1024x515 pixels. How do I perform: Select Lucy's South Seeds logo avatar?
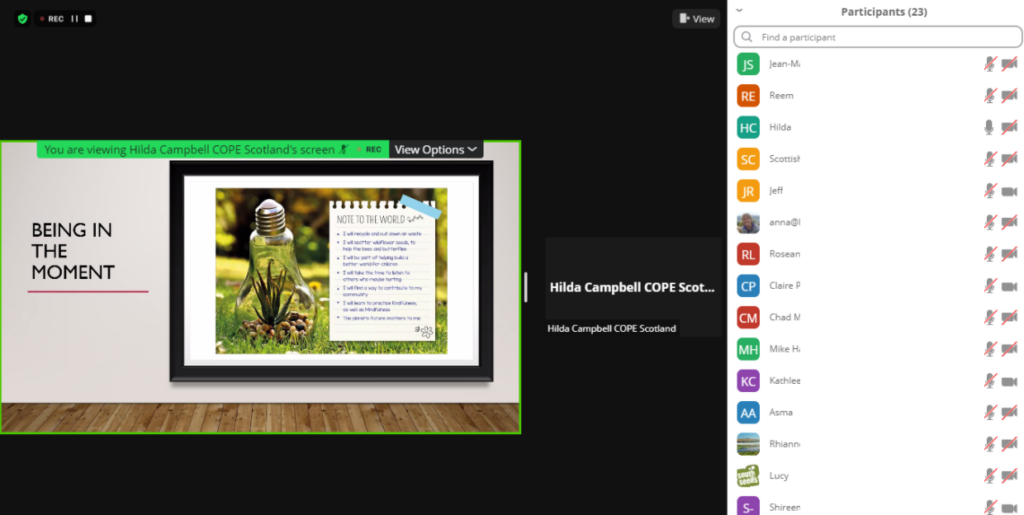click(x=748, y=476)
